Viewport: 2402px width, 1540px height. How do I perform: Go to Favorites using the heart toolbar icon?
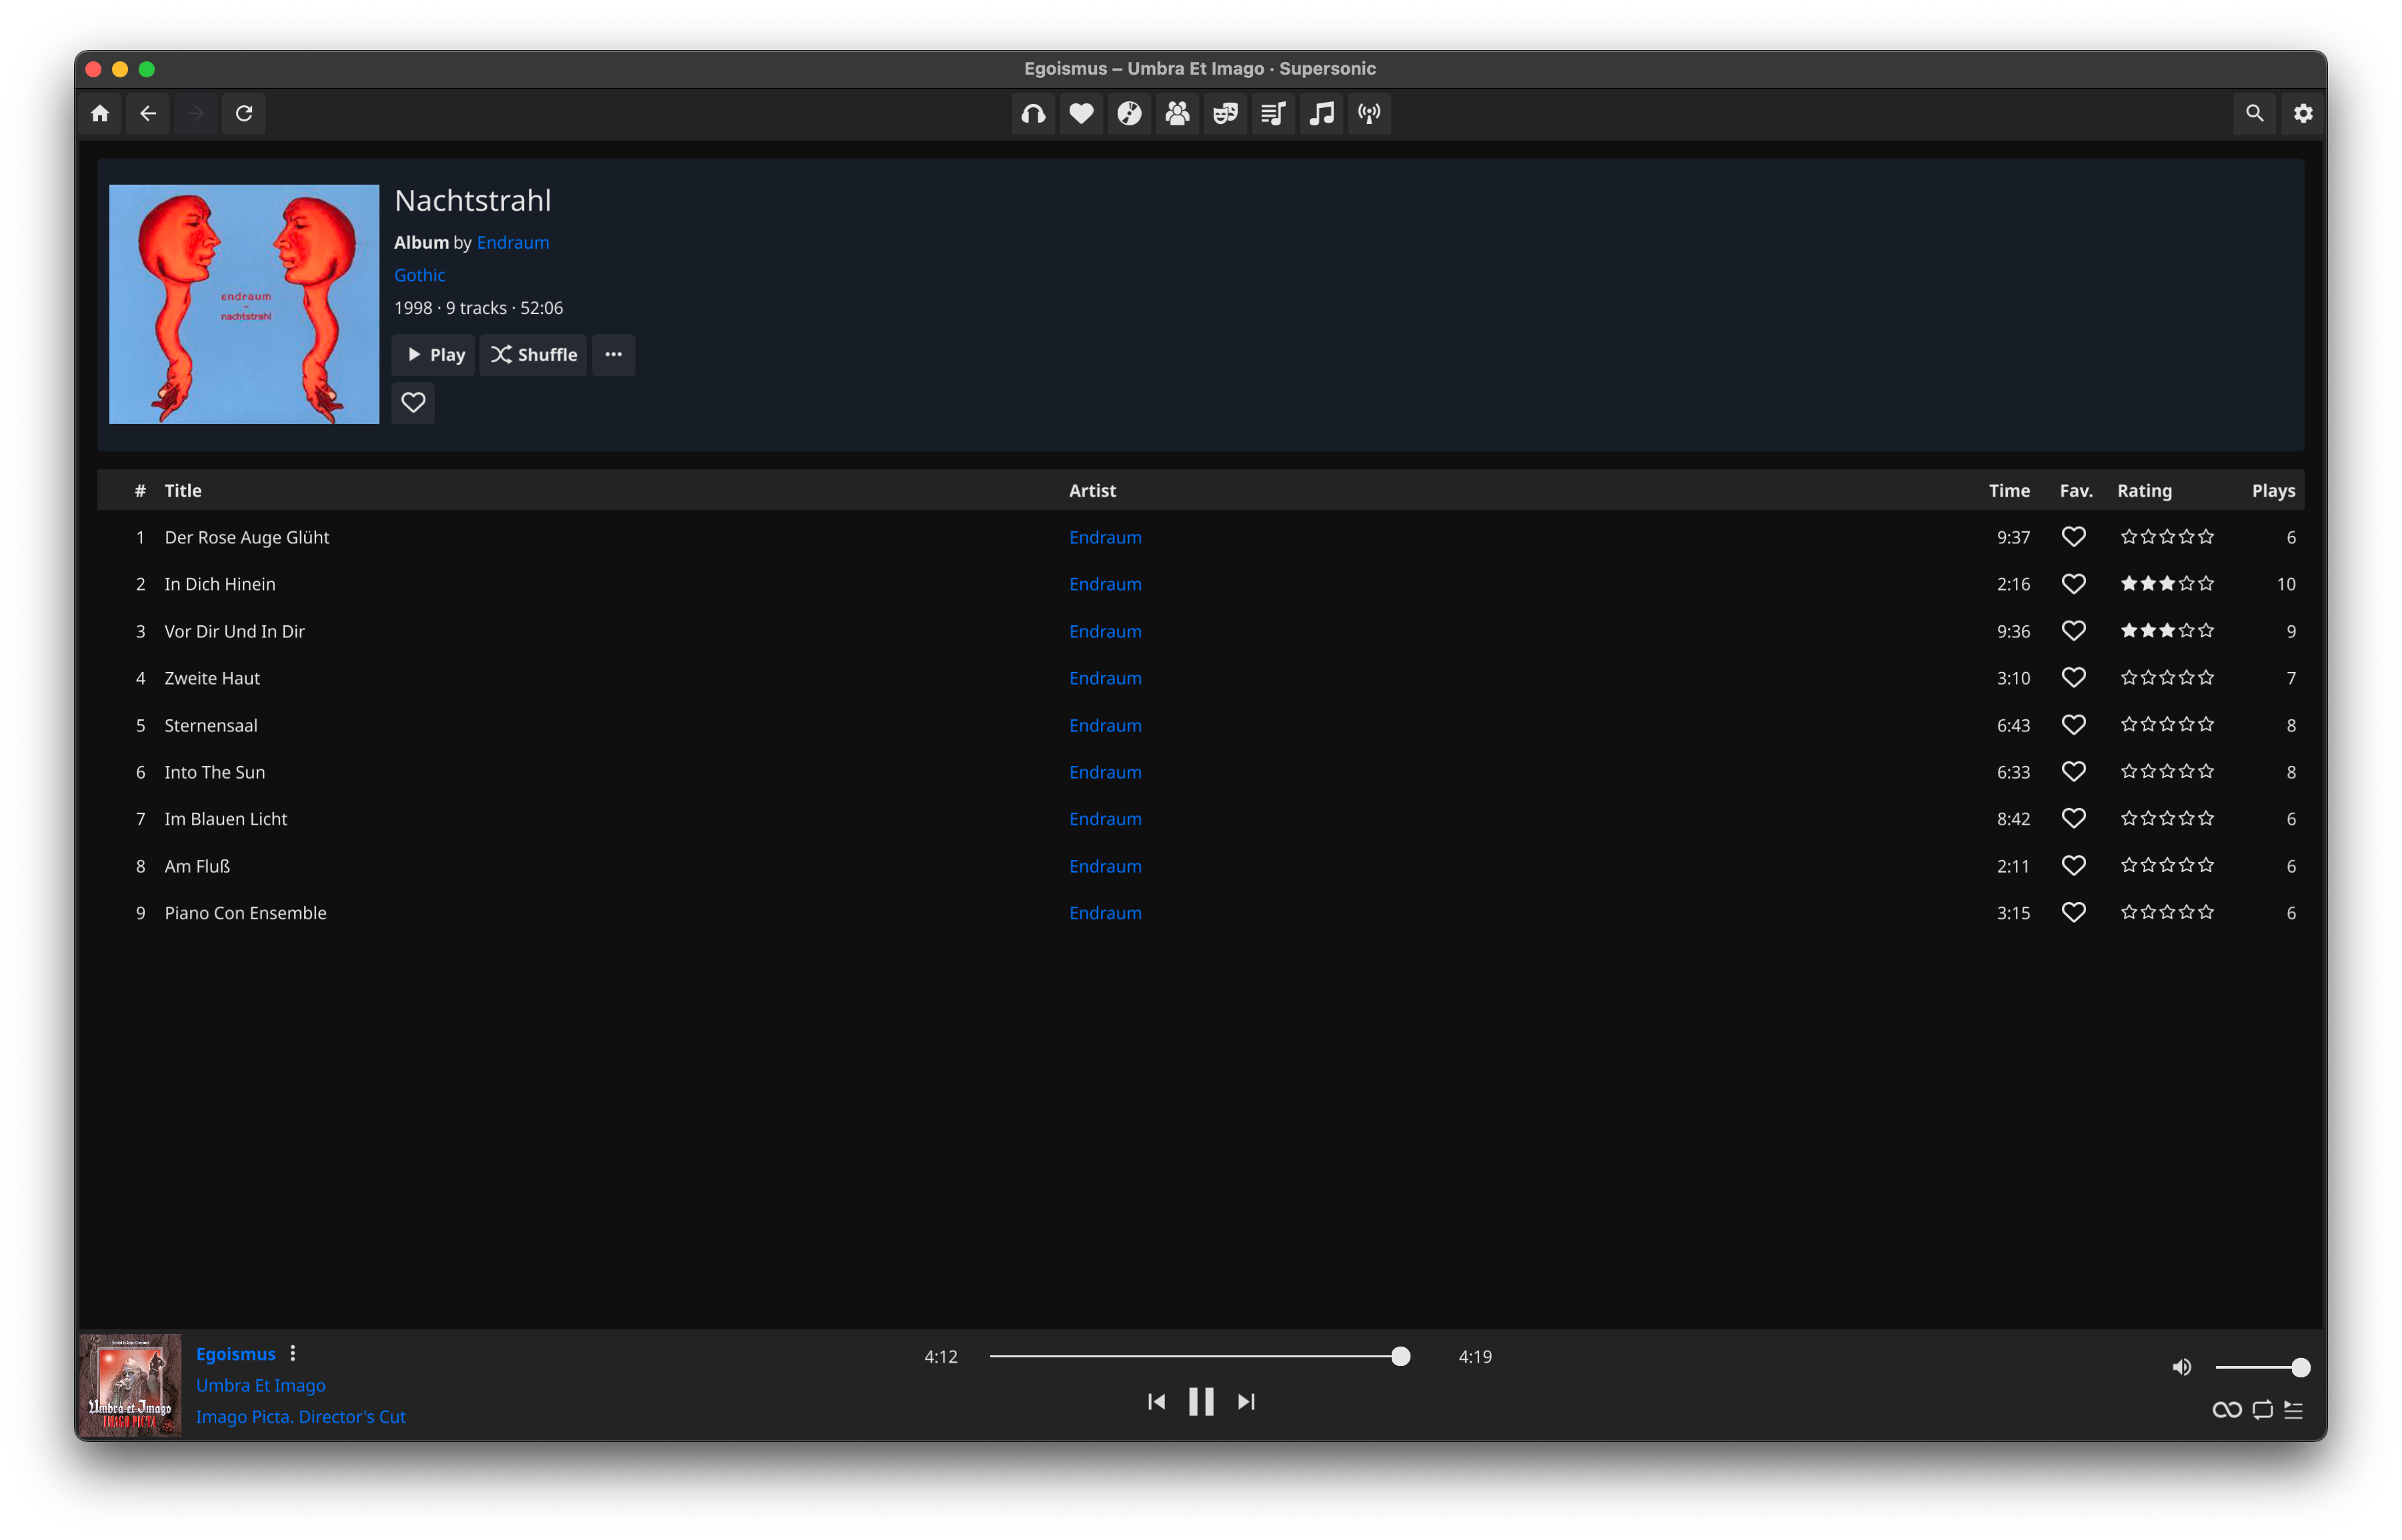tap(1081, 113)
